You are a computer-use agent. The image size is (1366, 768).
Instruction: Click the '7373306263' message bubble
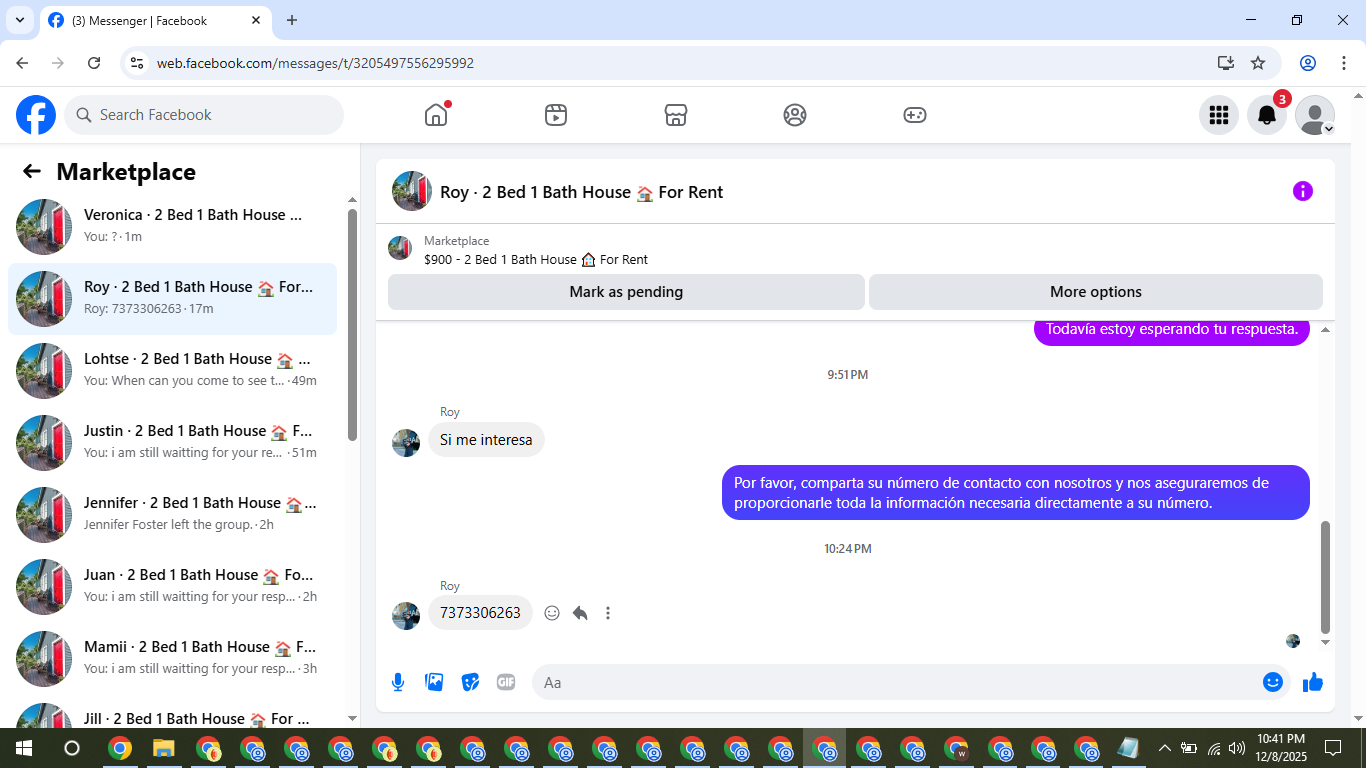[480, 613]
